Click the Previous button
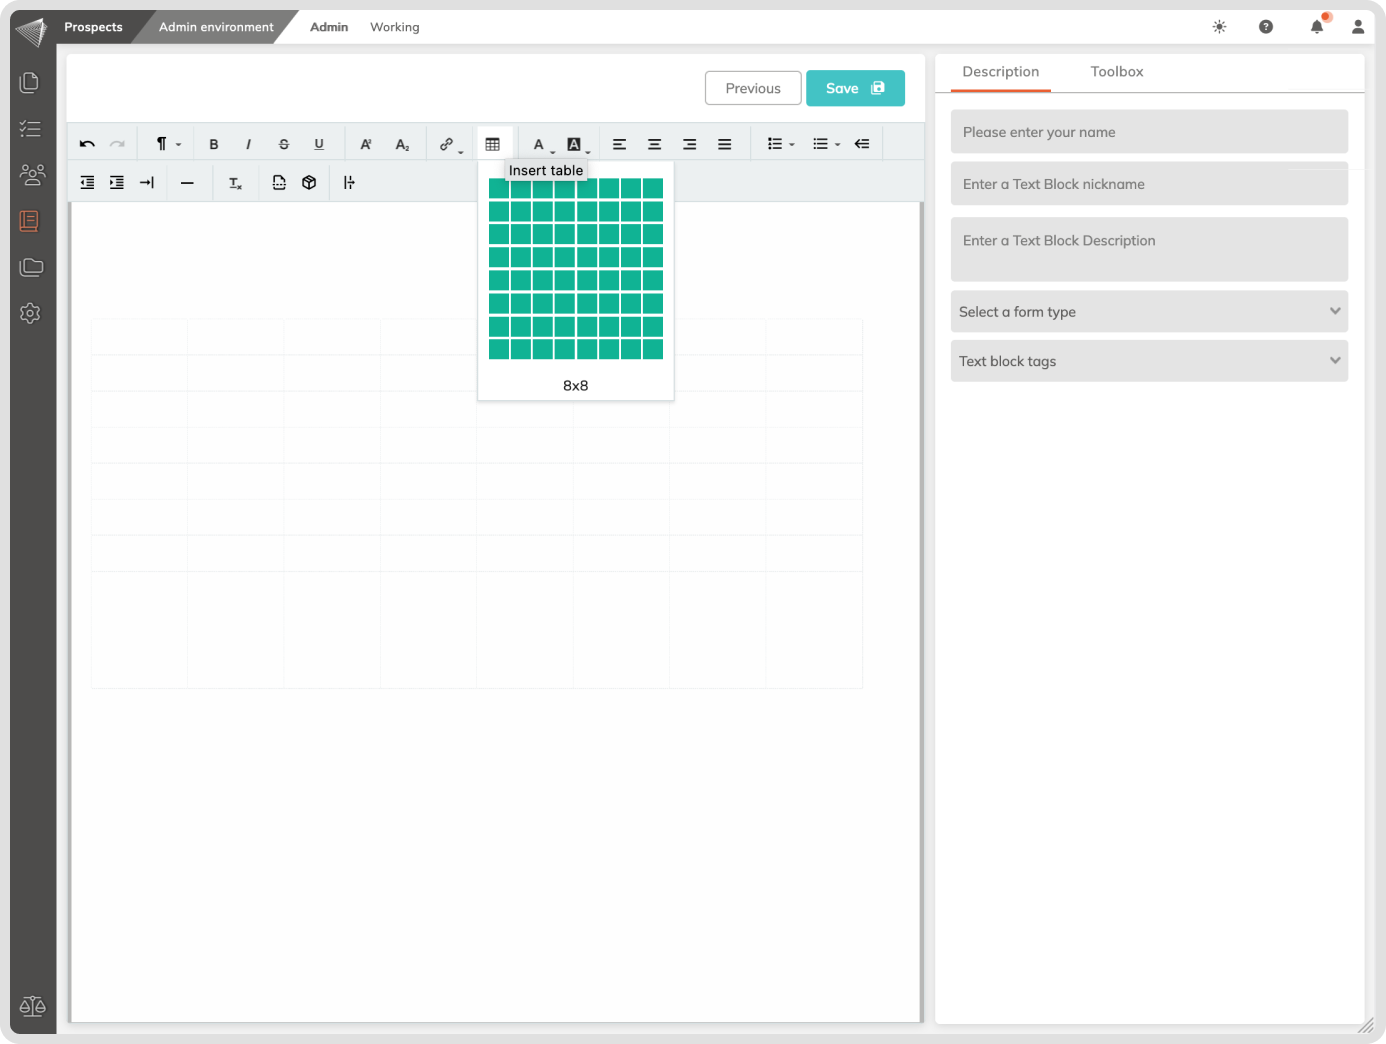Viewport: 1386px width, 1044px height. pos(753,88)
